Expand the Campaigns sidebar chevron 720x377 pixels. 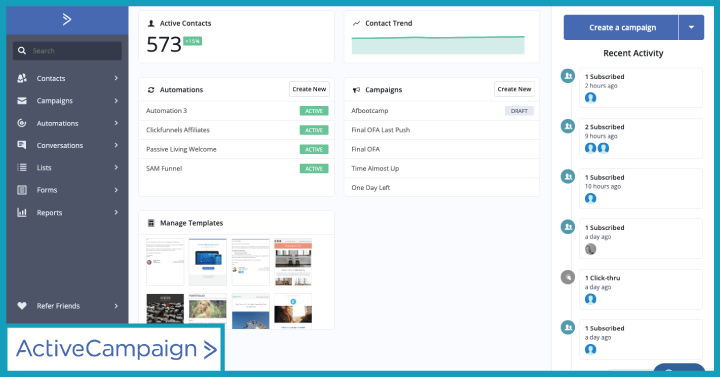(116, 101)
